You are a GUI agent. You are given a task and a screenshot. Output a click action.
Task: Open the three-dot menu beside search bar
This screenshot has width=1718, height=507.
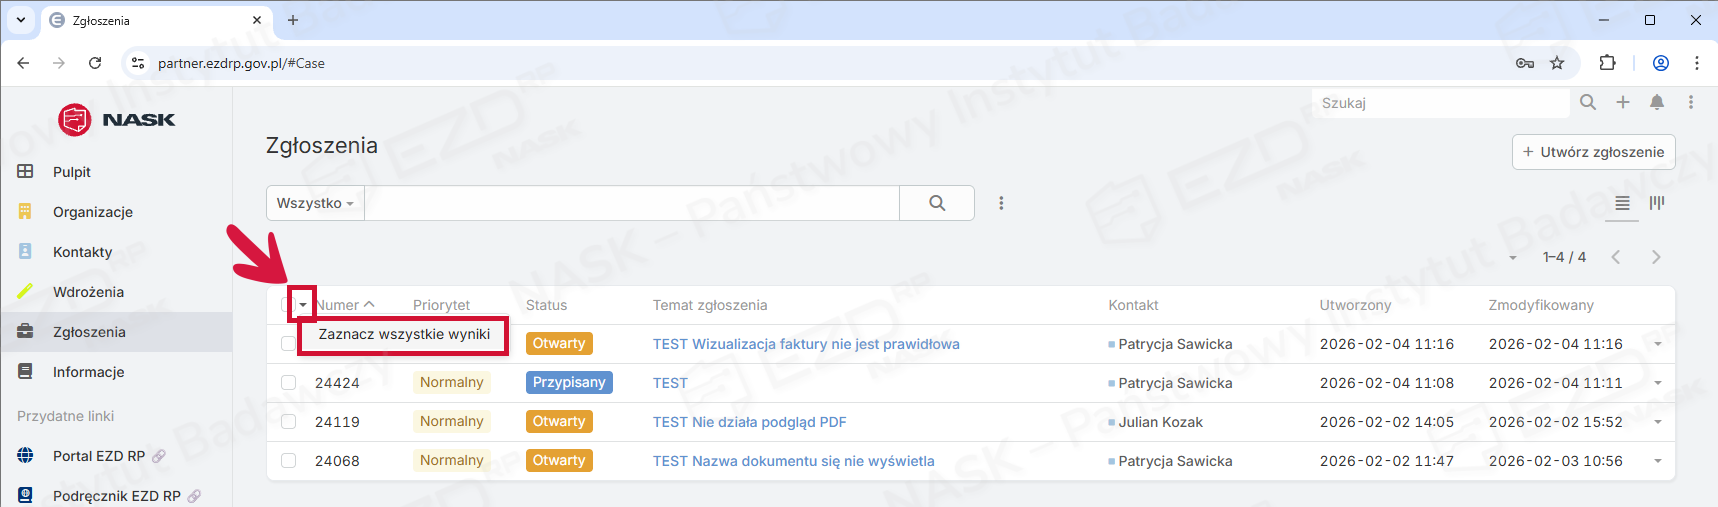coord(1001,203)
